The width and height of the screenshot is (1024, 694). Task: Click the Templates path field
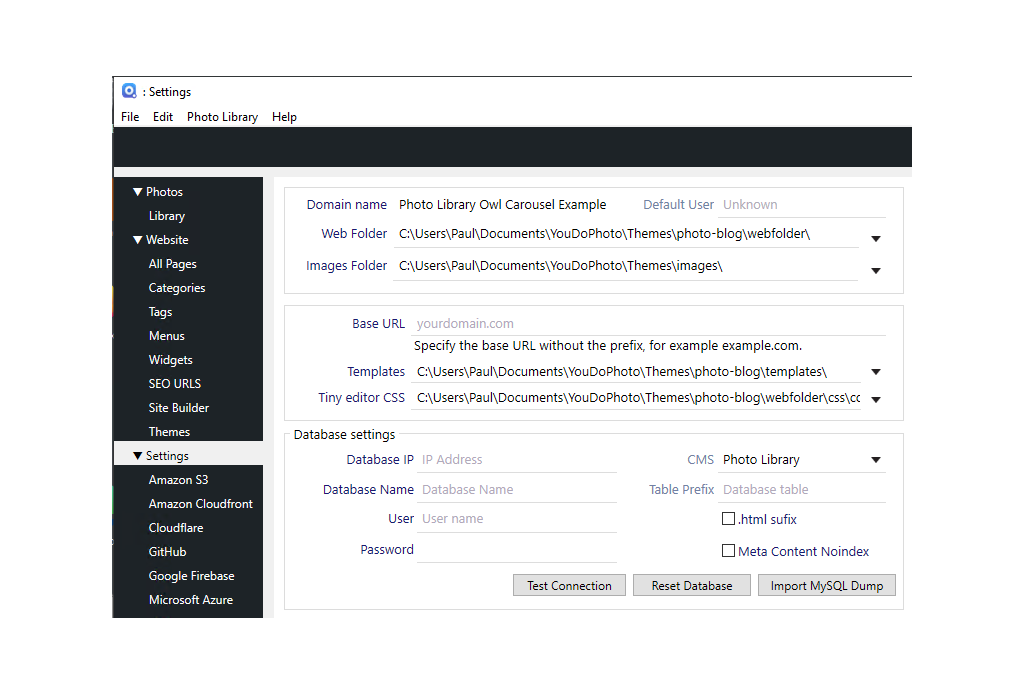click(x=636, y=372)
